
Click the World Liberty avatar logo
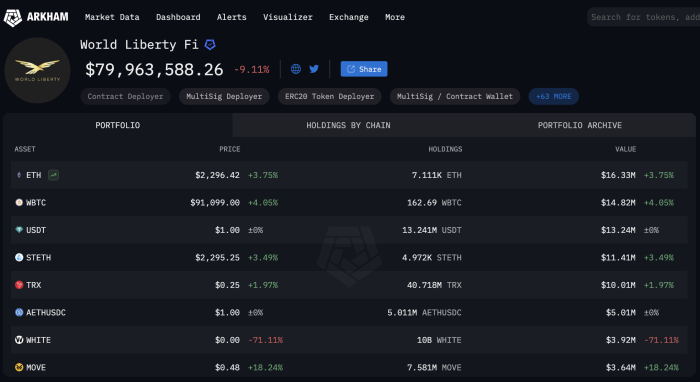38,71
